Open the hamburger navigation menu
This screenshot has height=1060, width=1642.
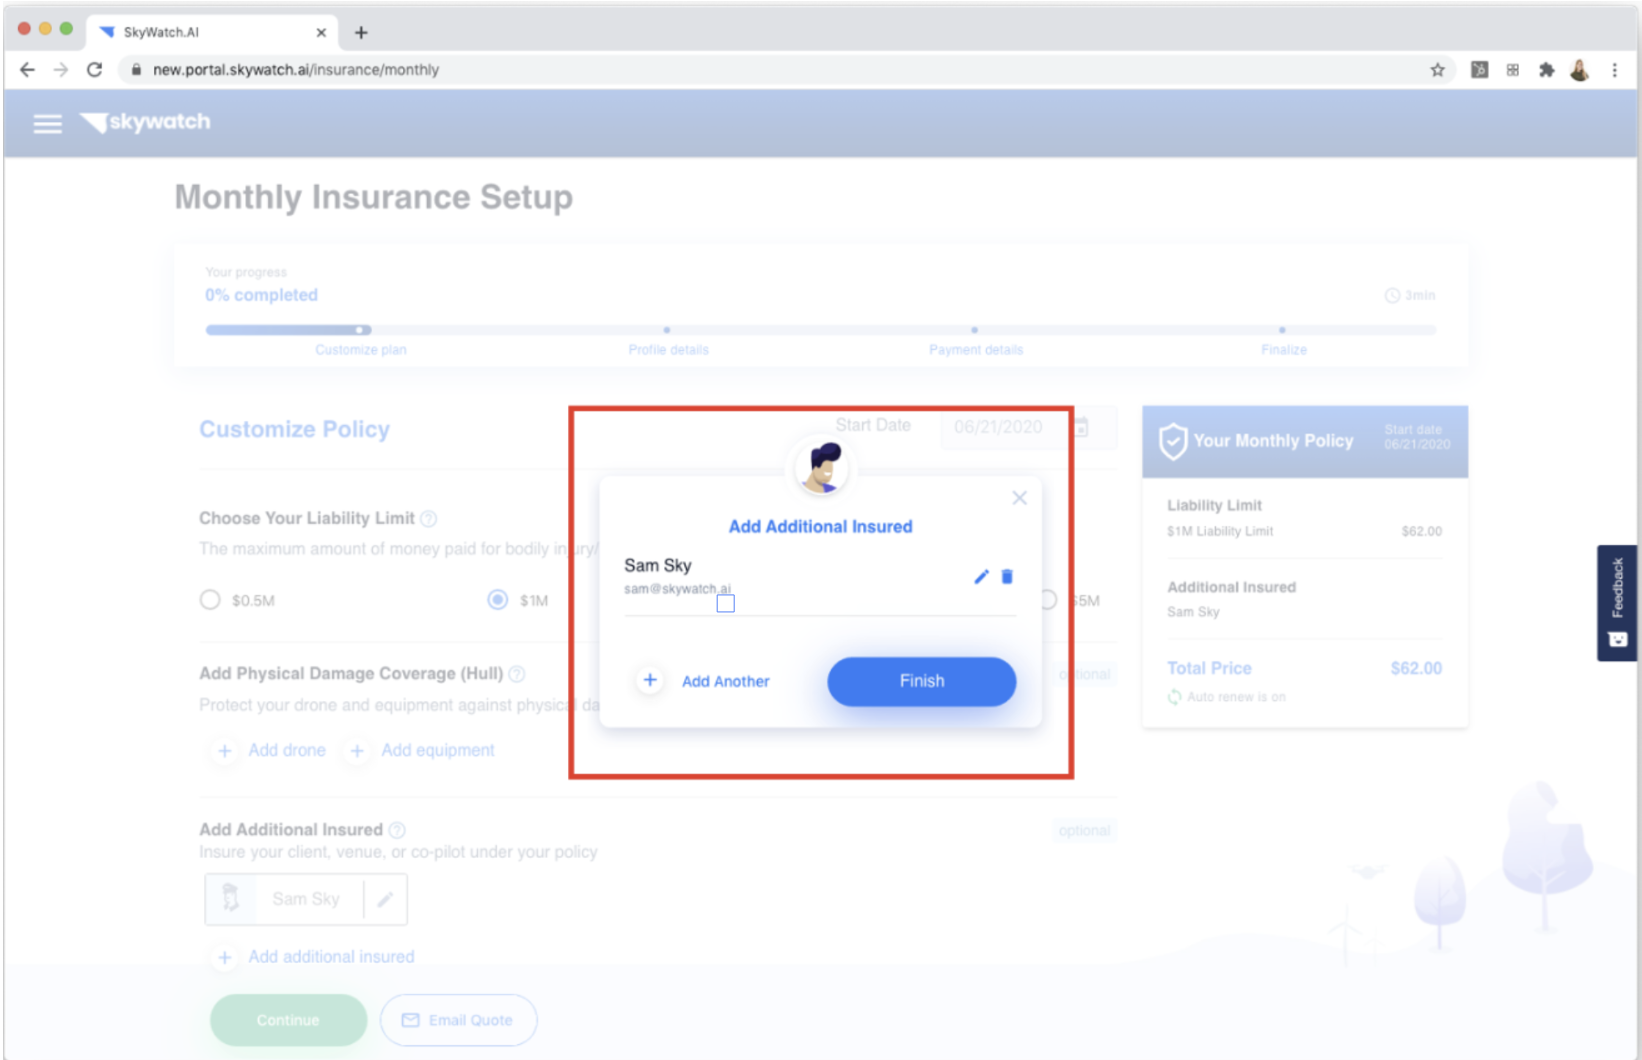point(47,123)
